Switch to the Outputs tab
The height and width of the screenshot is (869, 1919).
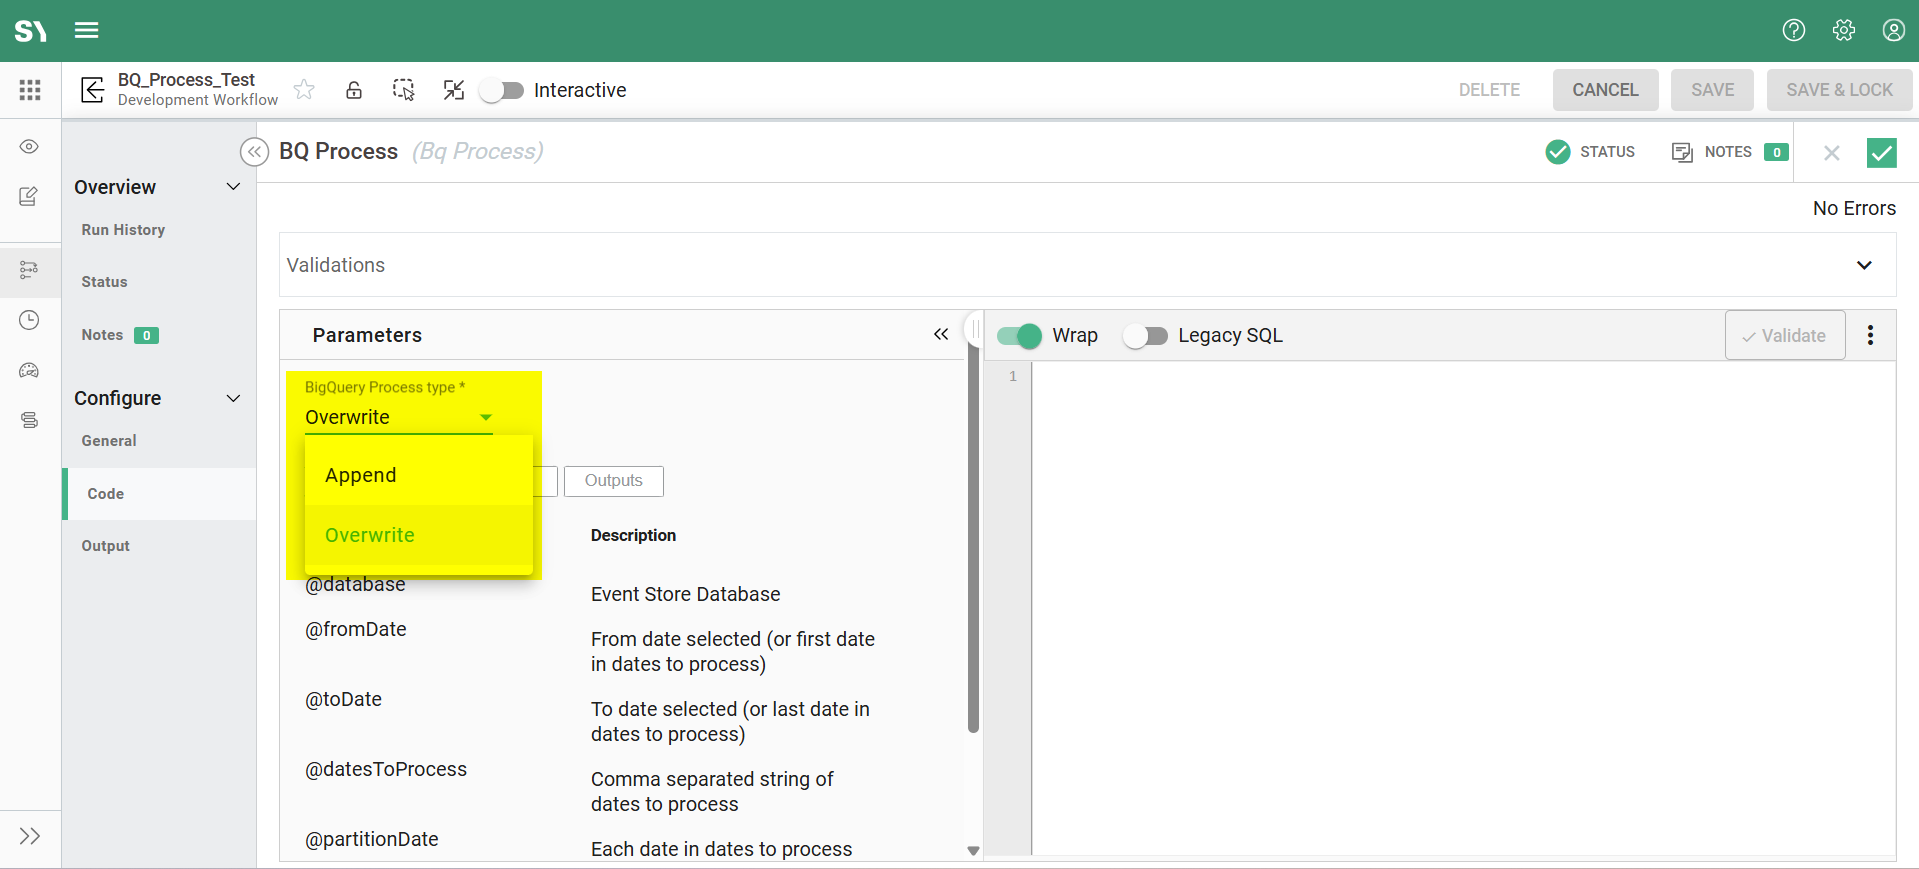(613, 481)
